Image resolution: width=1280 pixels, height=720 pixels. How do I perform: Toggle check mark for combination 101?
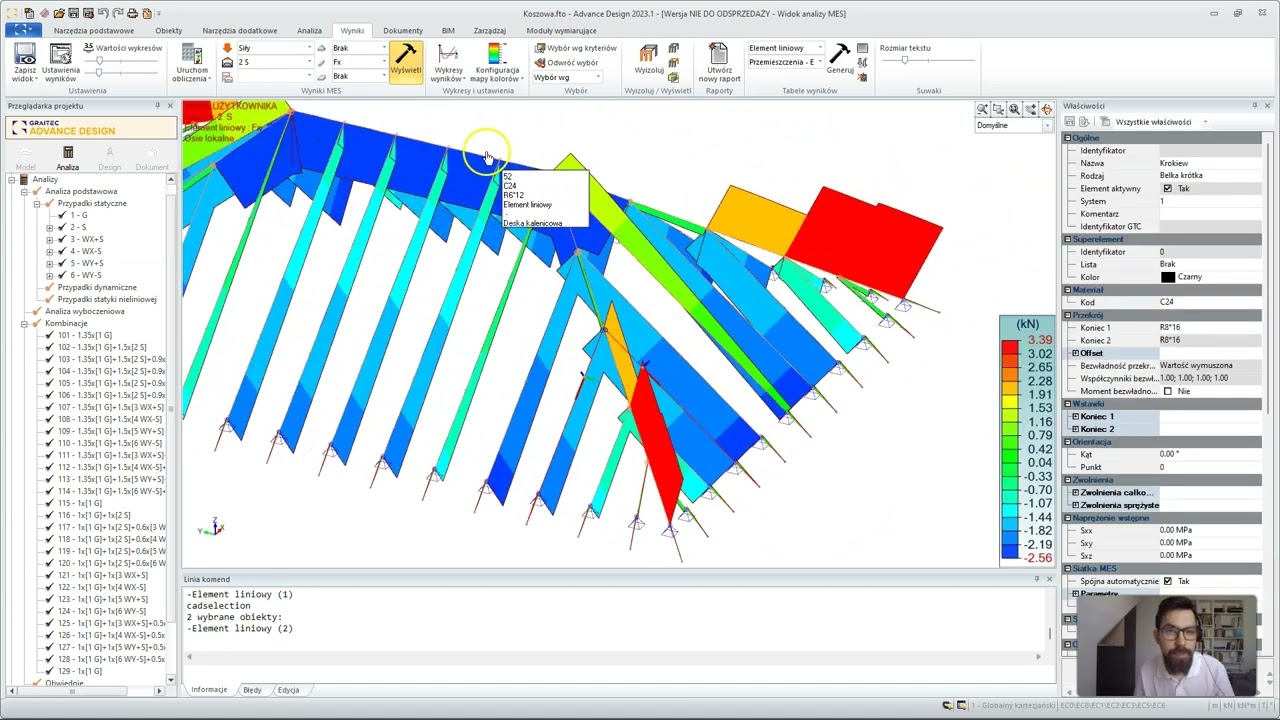tap(49, 335)
